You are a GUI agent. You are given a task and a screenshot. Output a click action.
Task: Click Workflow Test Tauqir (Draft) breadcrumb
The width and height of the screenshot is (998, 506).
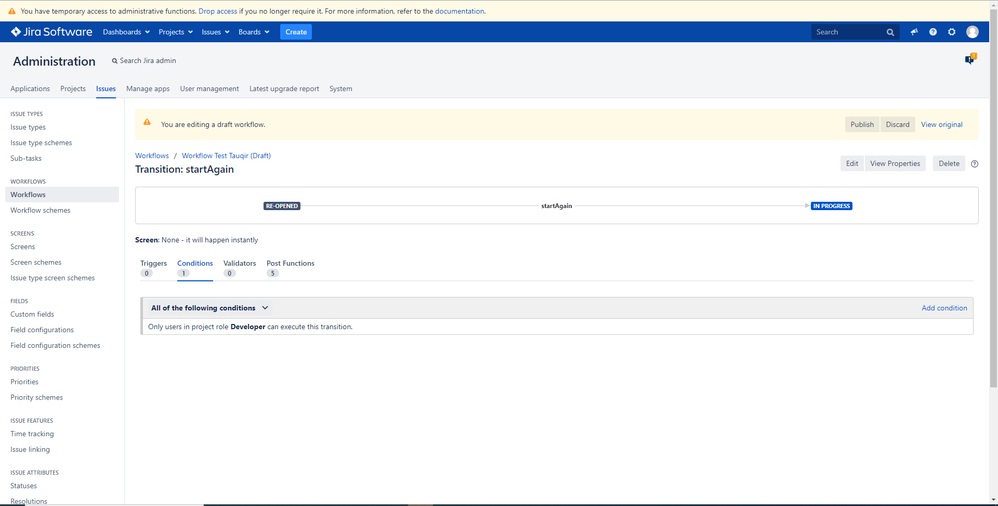pos(226,155)
